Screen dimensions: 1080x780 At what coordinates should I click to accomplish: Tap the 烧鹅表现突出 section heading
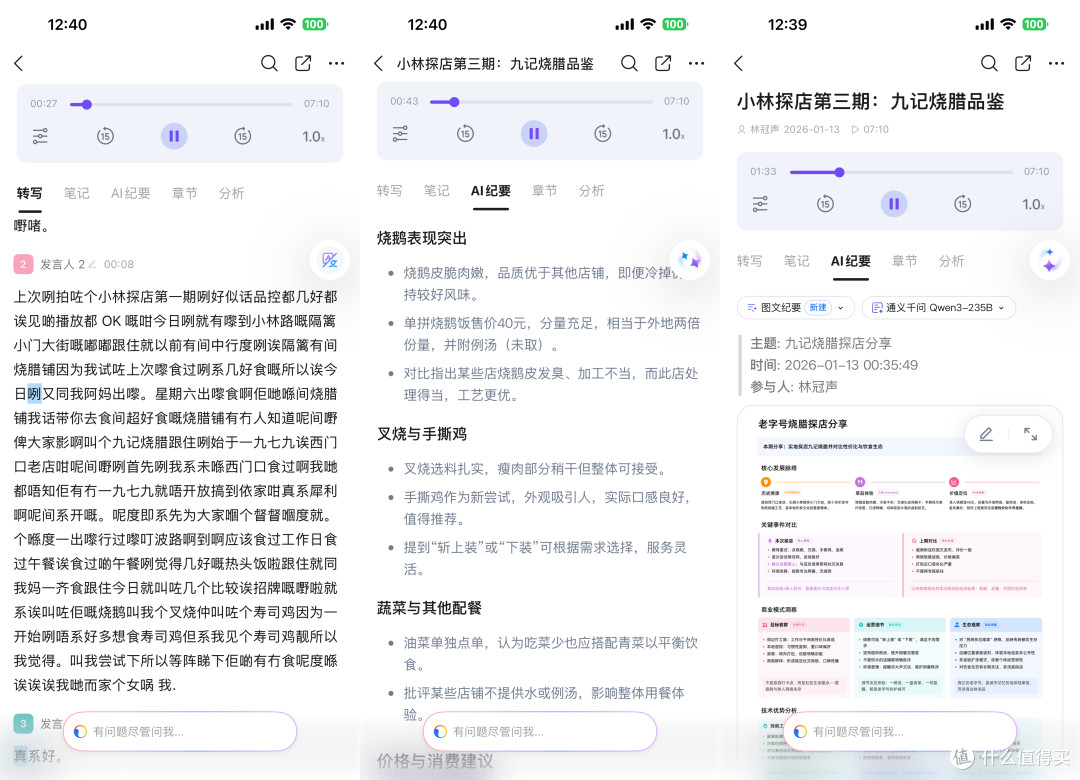[x=422, y=238]
